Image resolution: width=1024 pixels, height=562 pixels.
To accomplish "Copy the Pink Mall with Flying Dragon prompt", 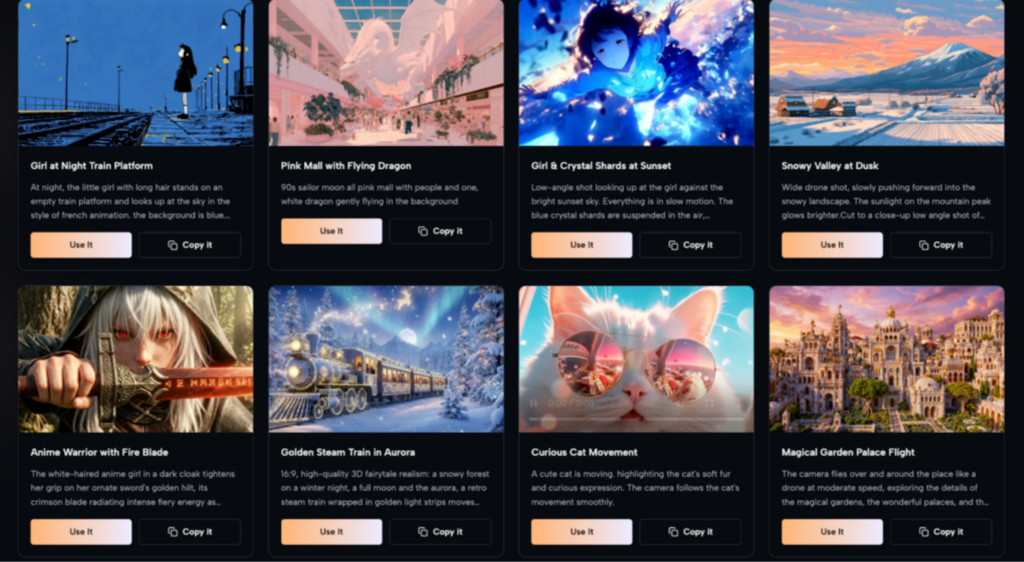I will [x=440, y=231].
